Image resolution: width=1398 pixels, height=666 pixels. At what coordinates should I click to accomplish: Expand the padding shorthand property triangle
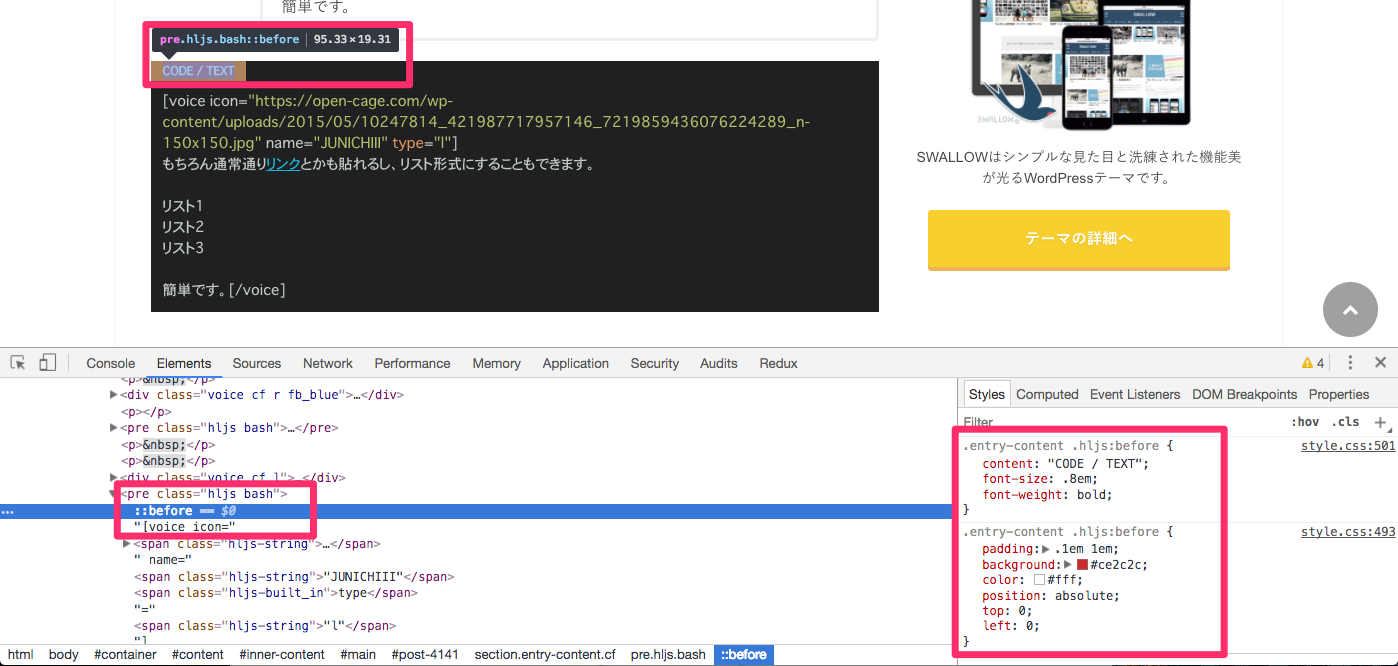pyautogui.click(x=1046, y=549)
